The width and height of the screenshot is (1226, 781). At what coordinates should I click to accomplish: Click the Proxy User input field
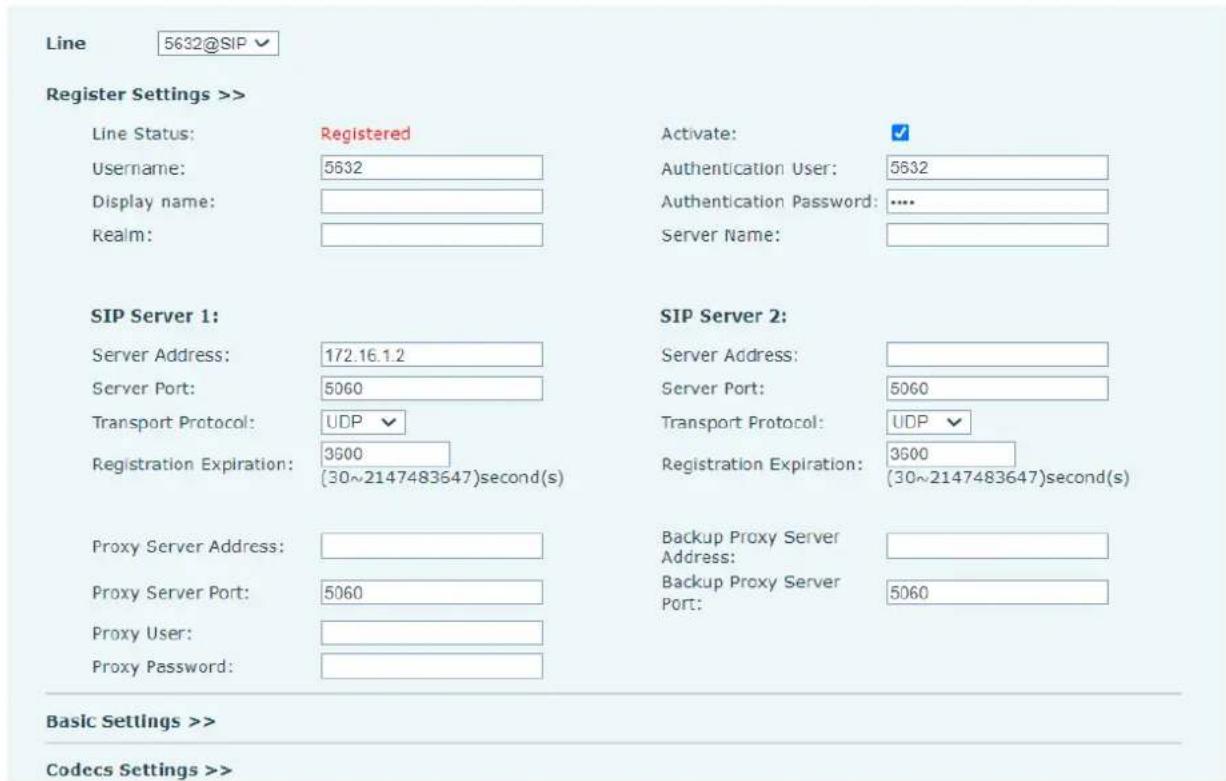coord(431,632)
